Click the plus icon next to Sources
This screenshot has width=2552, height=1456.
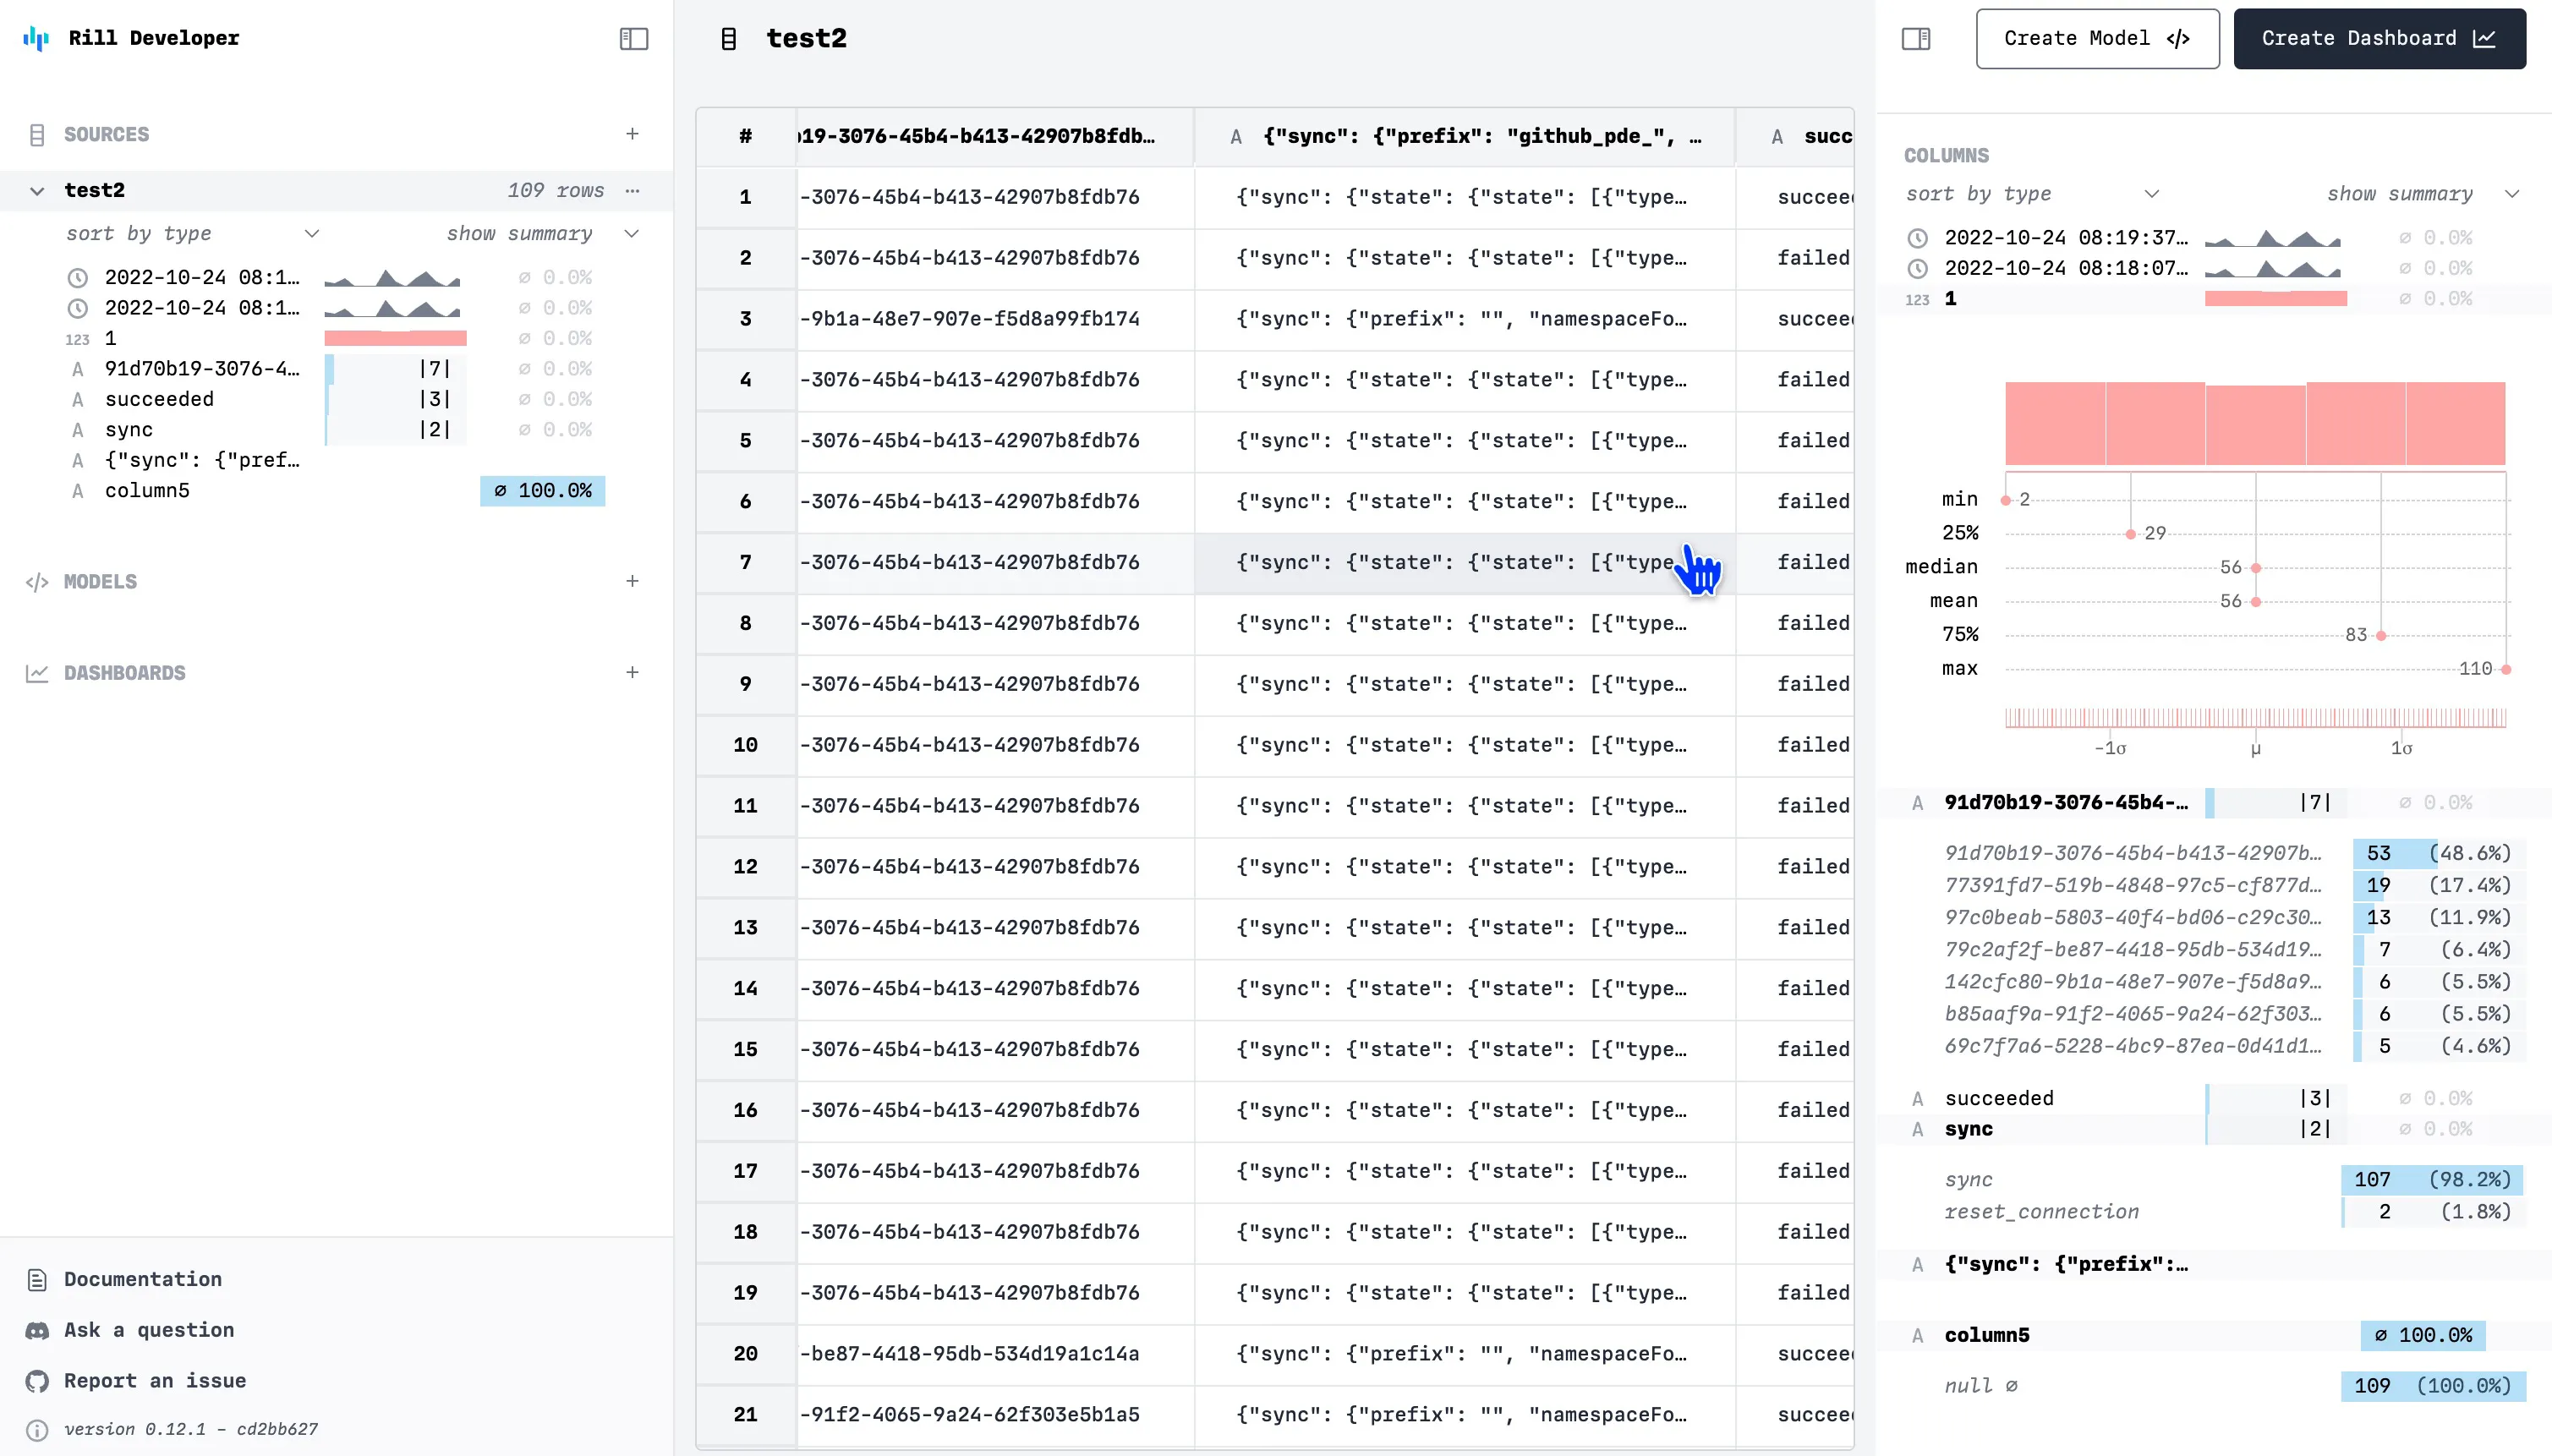(x=632, y=134)
